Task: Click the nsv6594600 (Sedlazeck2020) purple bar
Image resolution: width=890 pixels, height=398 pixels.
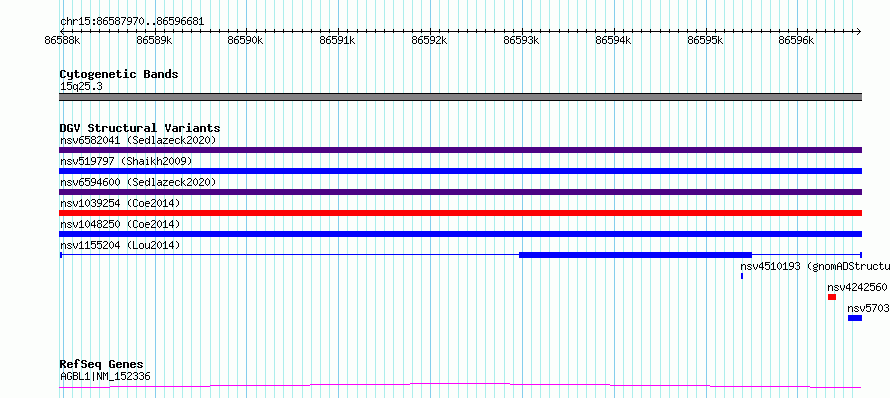Action: pos(460,192)
